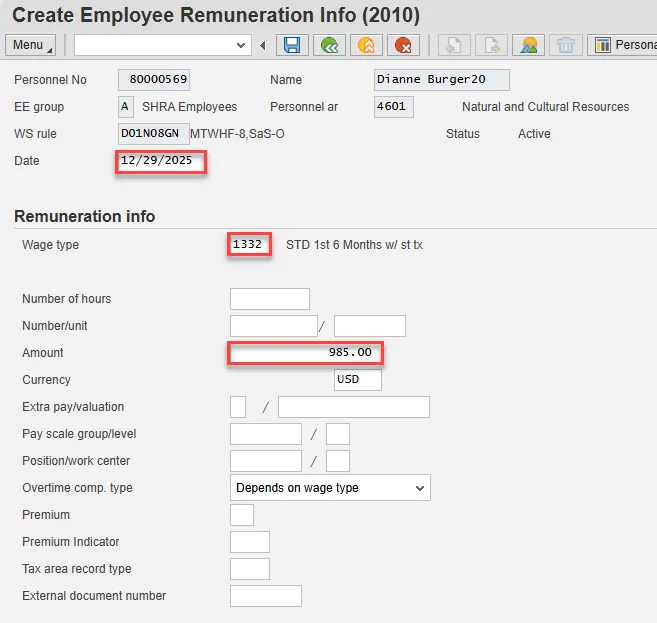The width and height of the screenshot is (657, 623).
Task: Click the Previous record icon
Action: [x=455, y=45]
